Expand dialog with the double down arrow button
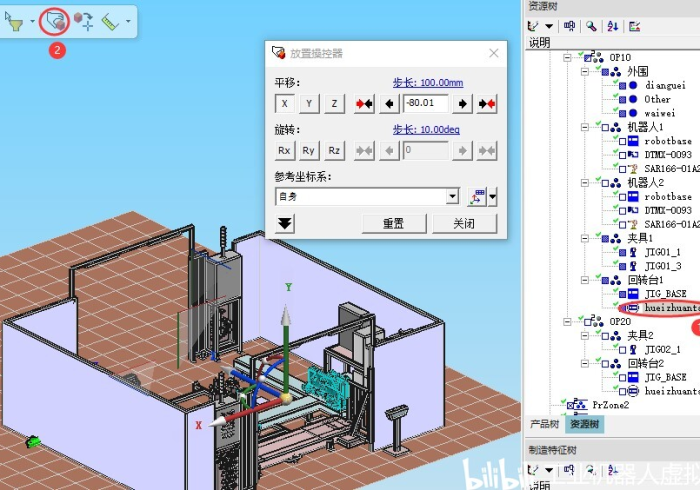Image resolution: width=700 pixels, height=490 pixels. pos(286,223)
